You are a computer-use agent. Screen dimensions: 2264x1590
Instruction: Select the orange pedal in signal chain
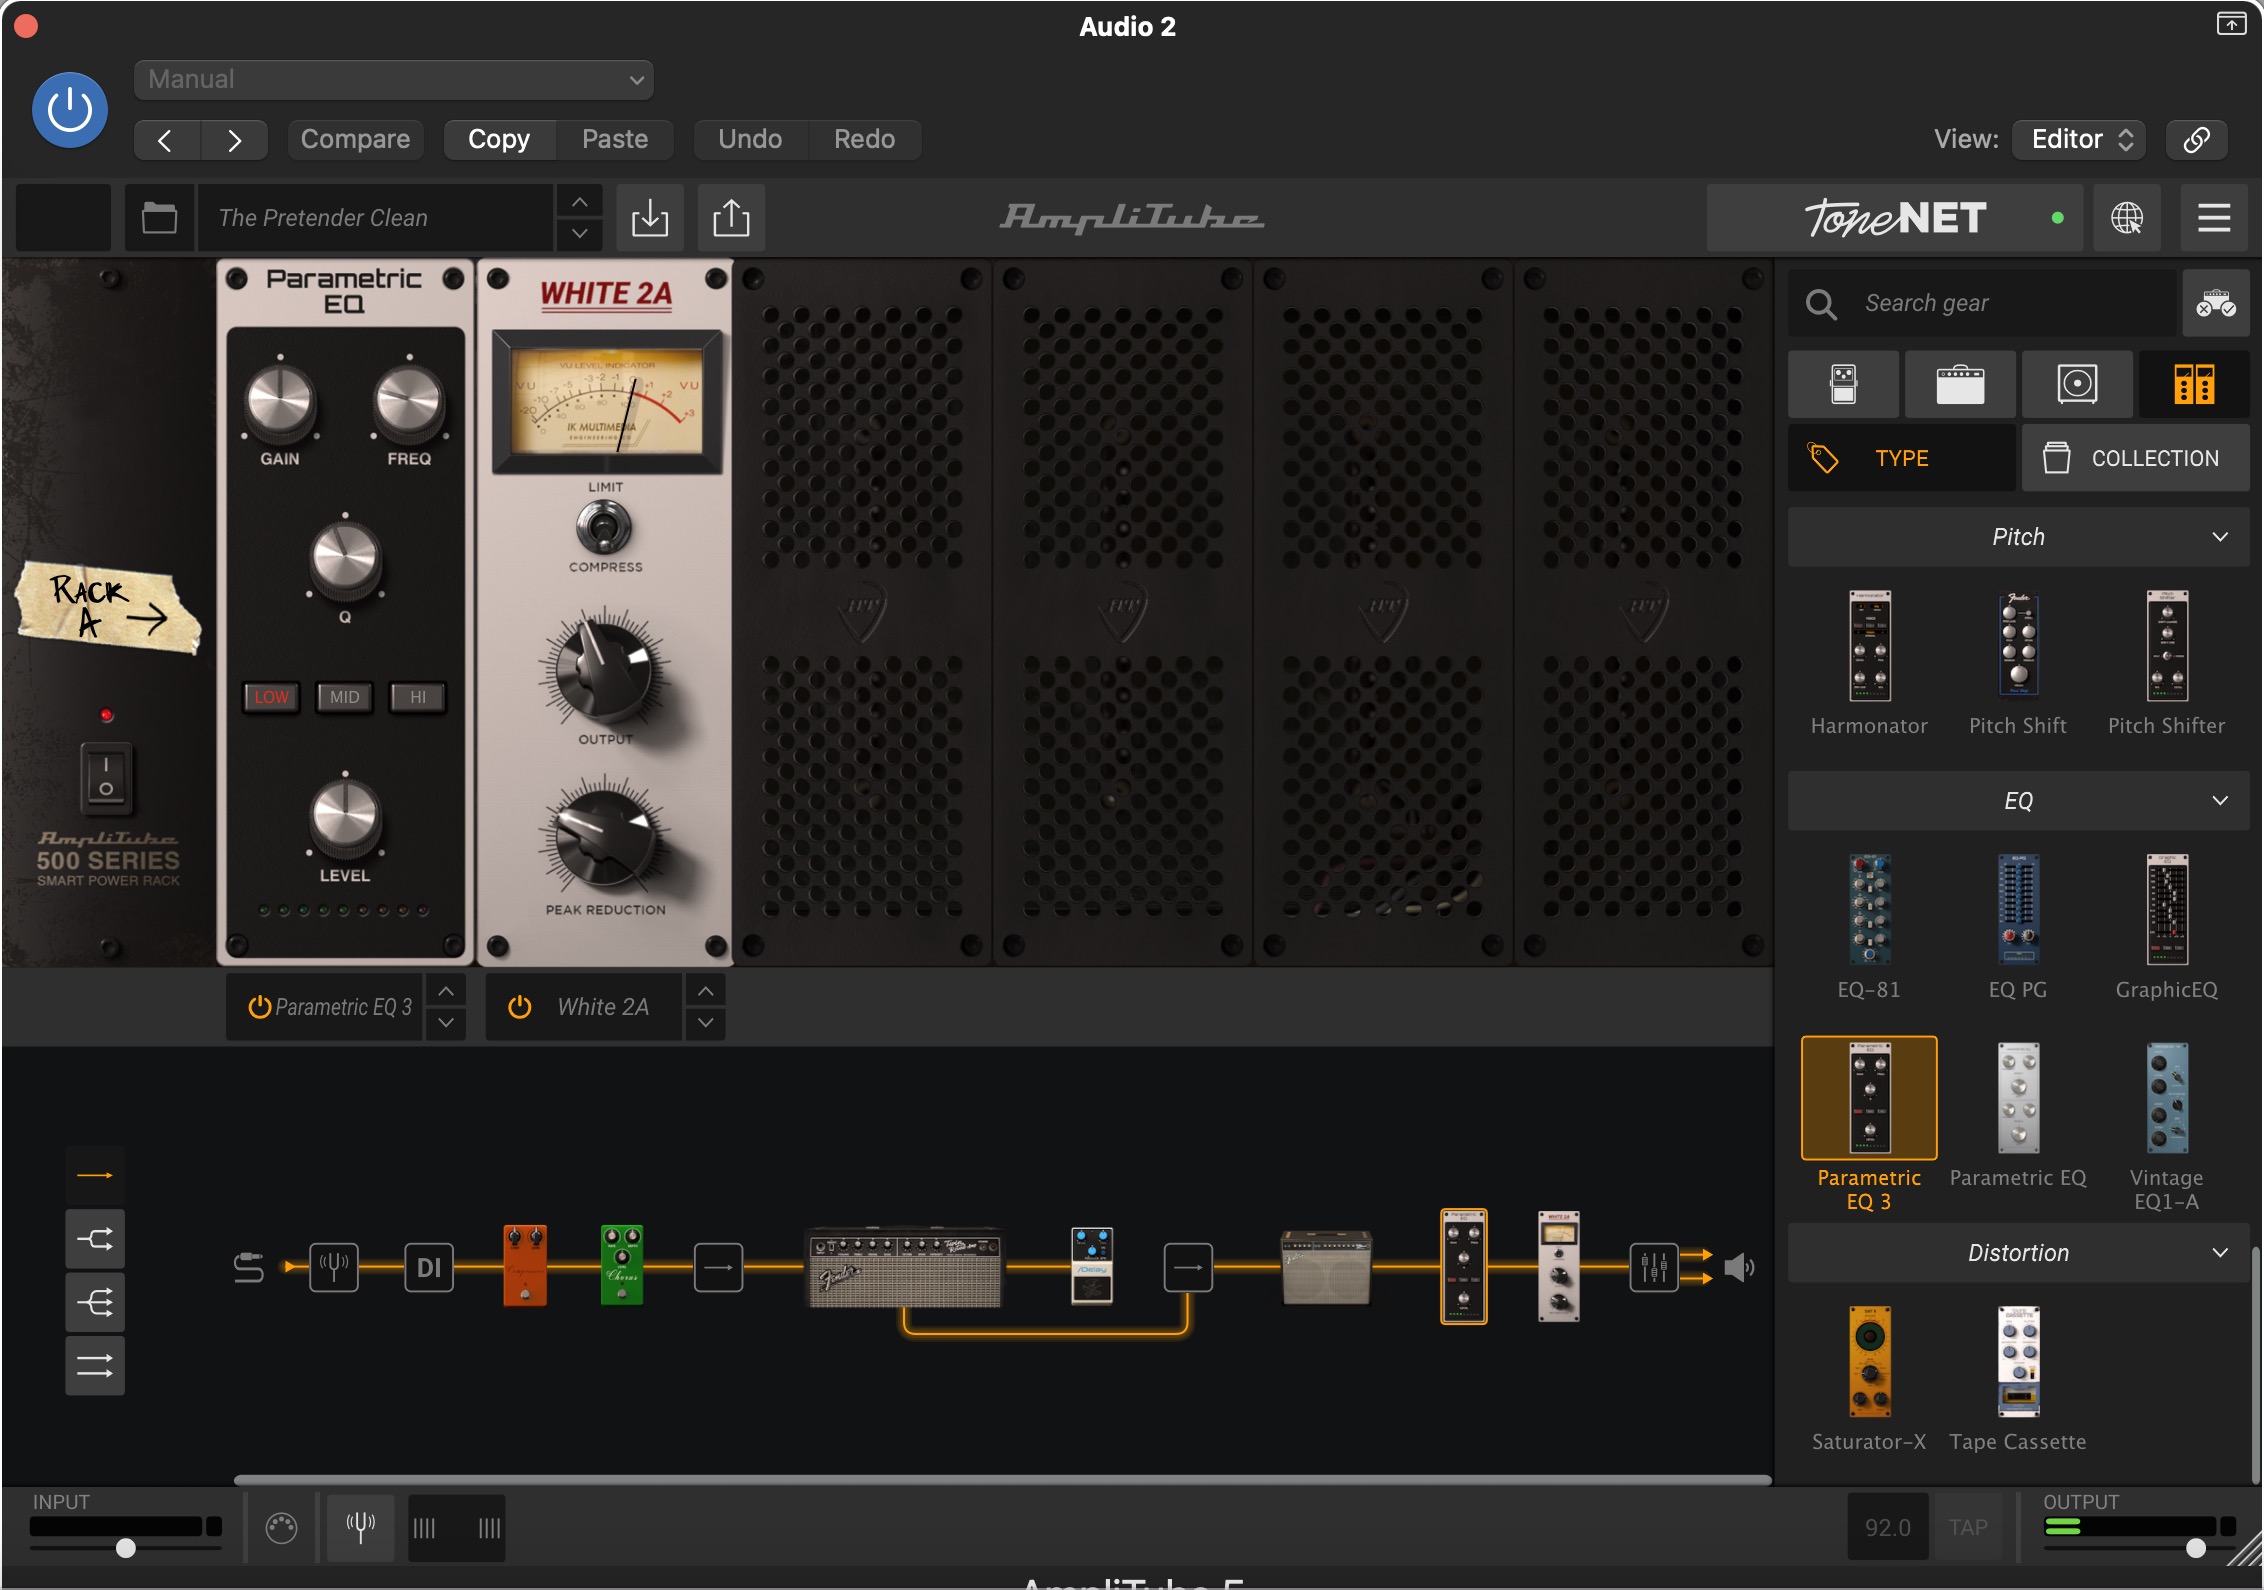(x=525, y=1266)
